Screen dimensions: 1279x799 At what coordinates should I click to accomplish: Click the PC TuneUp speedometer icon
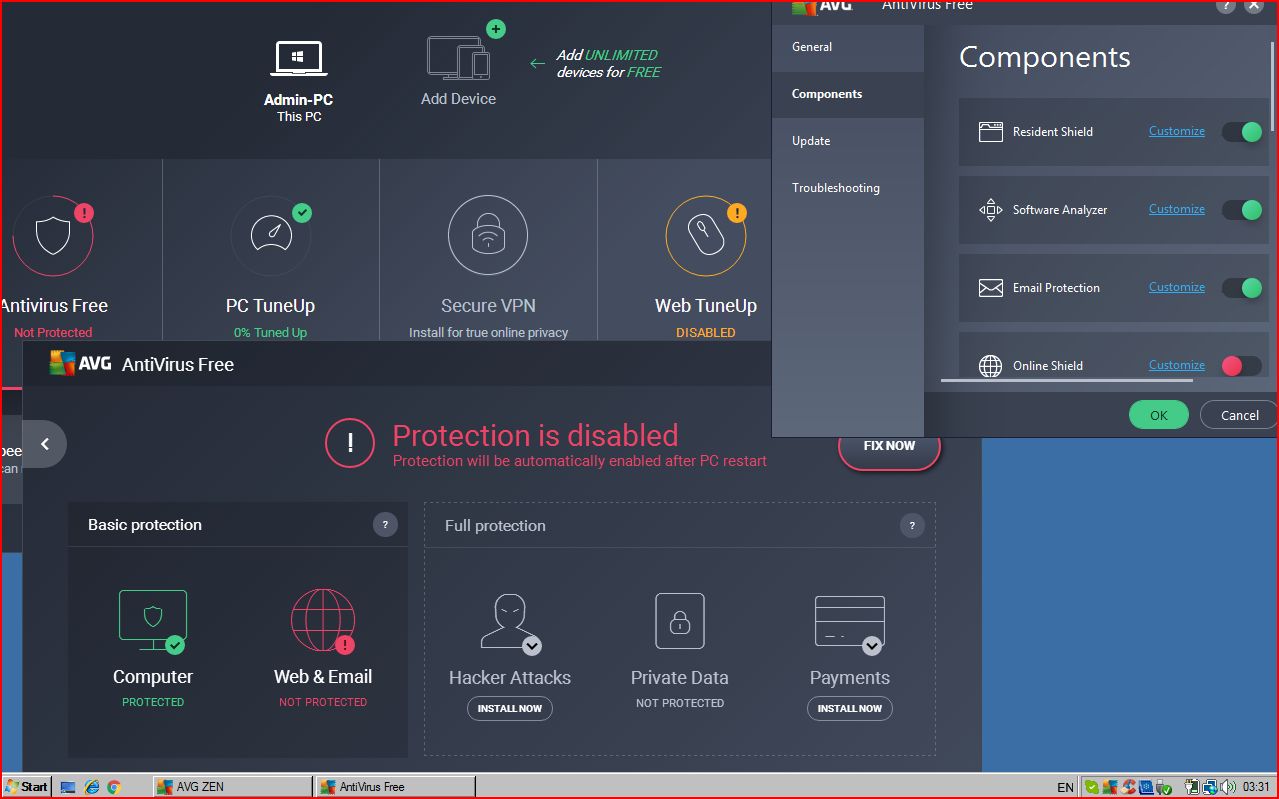coord(270,235)
